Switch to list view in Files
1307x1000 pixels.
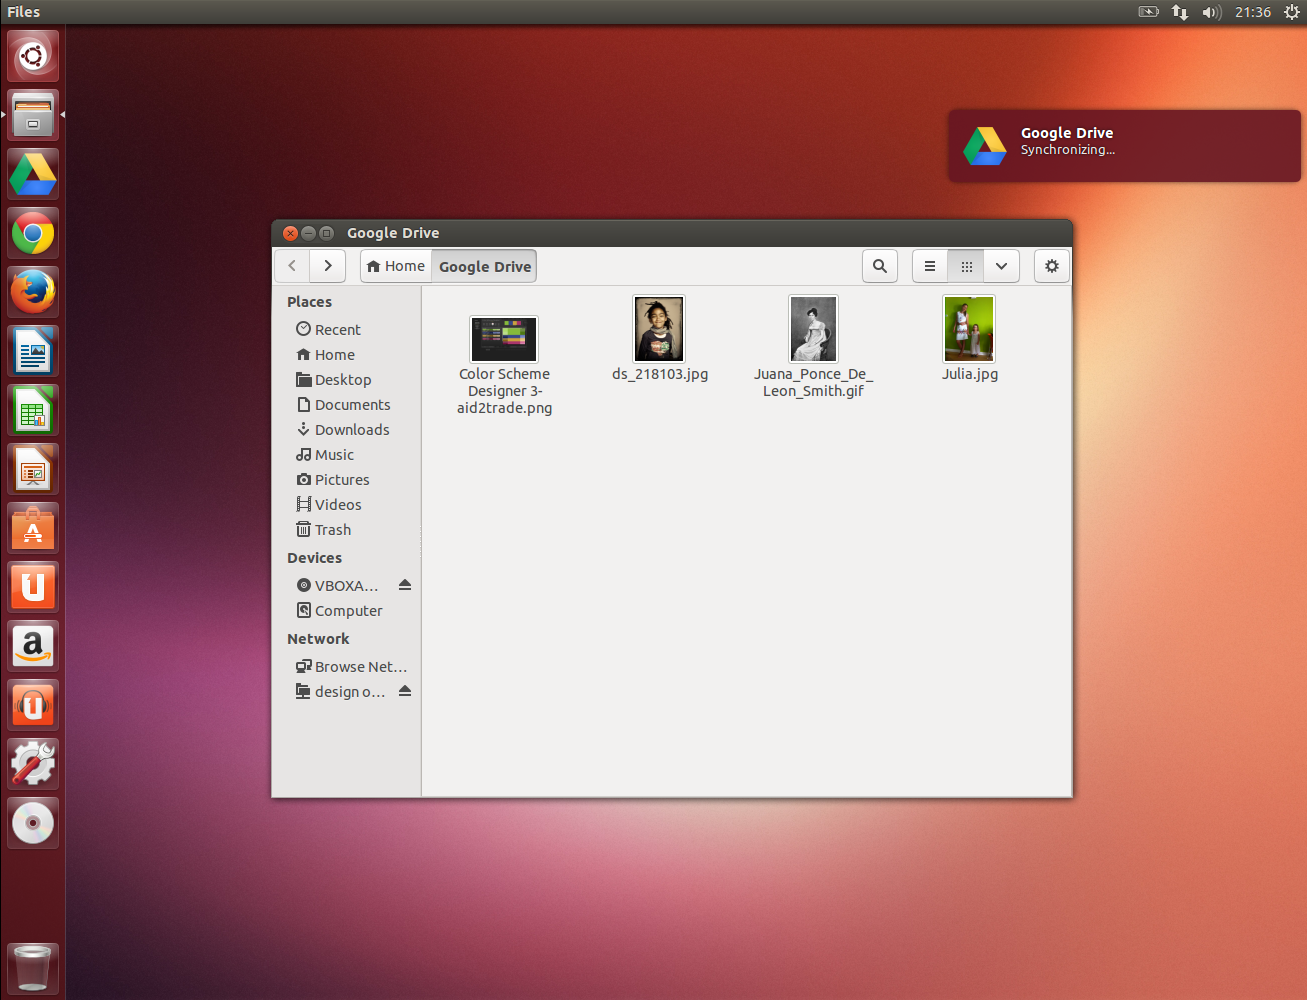[930, 266]
